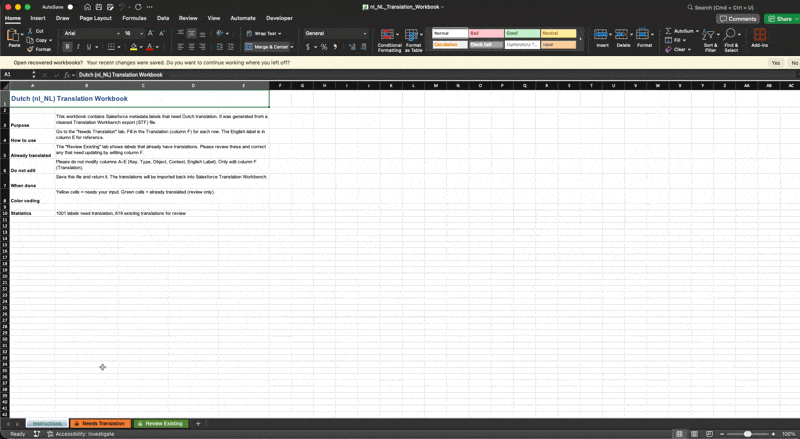Click the Save icon in title bar
Screen dimensions: 800x439
coord(98,7)
